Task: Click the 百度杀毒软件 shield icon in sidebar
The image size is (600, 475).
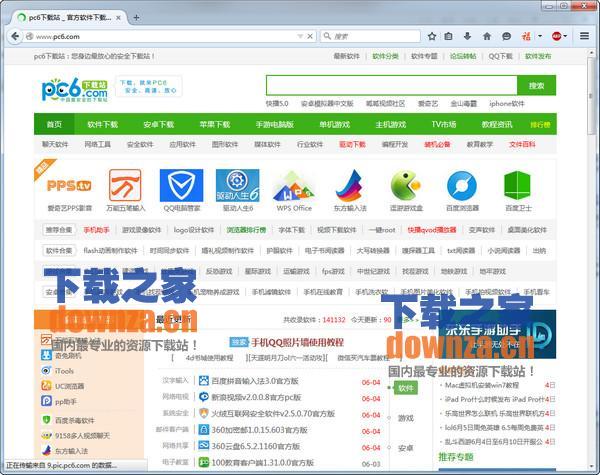Action: click(46, 420)
